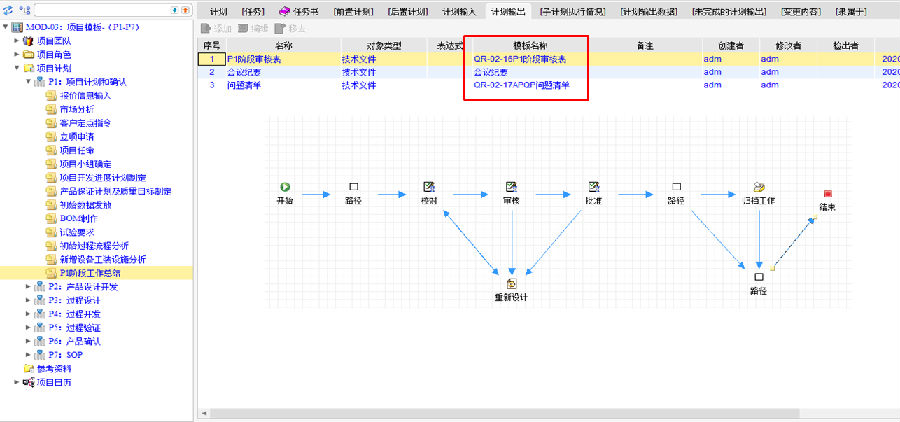The height and width of the screenshot is (422, 900).
Task: Click the 归档工作 workflow node icon
Action: 759,187
